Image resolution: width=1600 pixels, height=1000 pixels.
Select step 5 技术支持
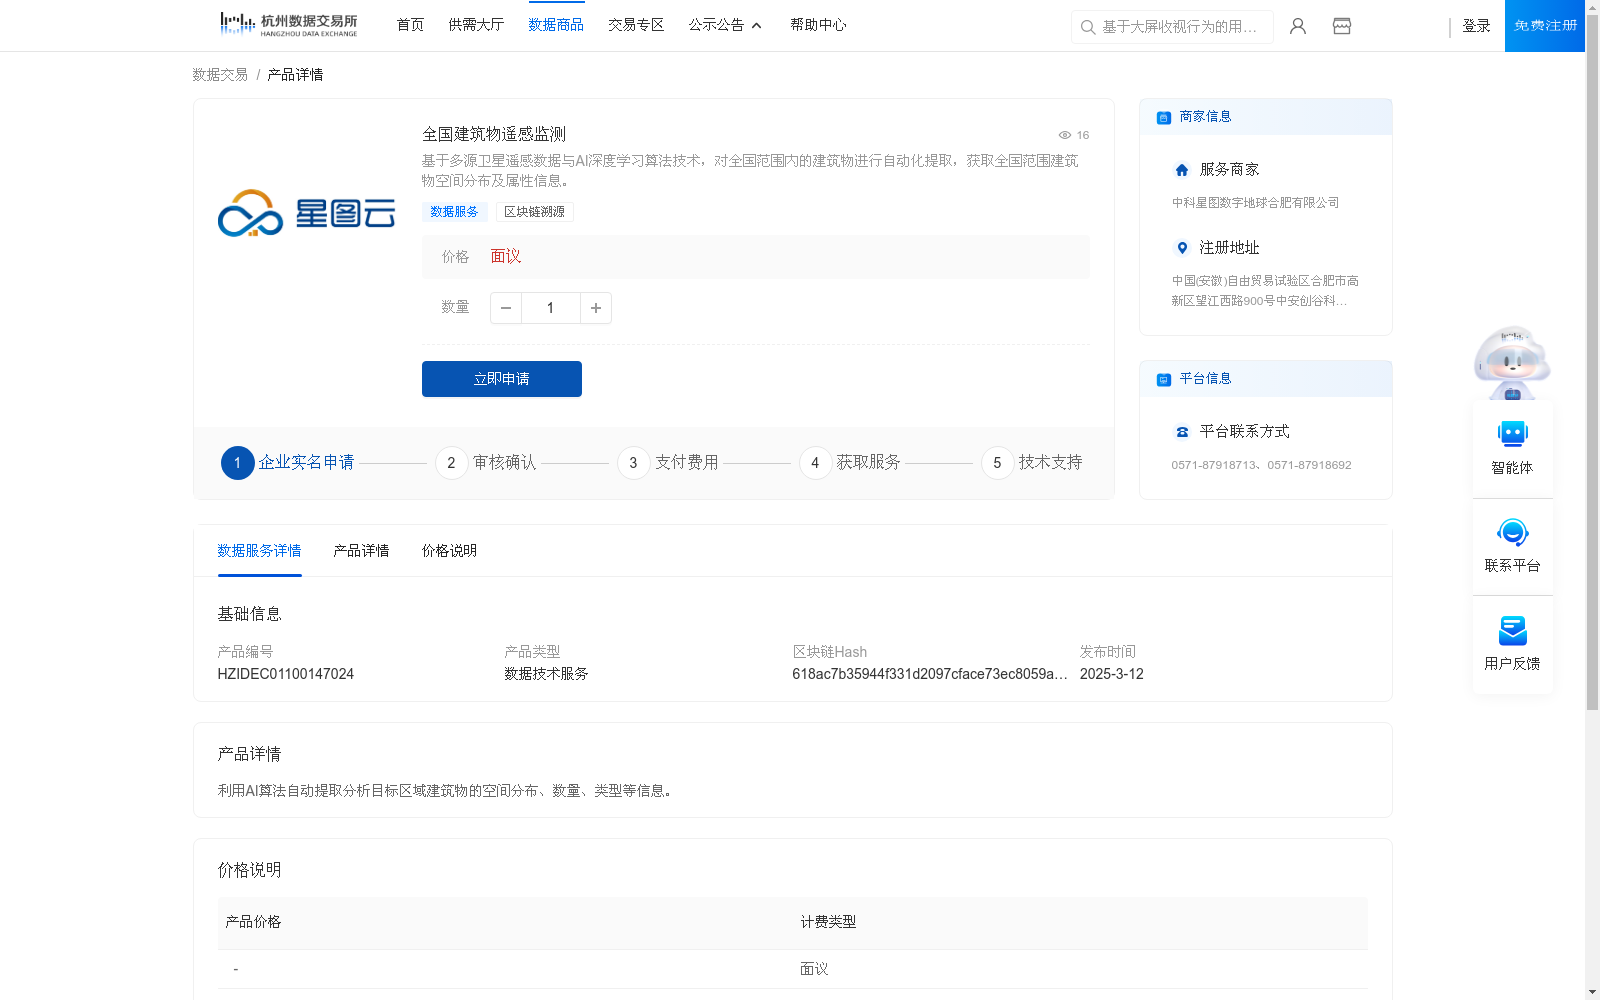click(1032, 463)
